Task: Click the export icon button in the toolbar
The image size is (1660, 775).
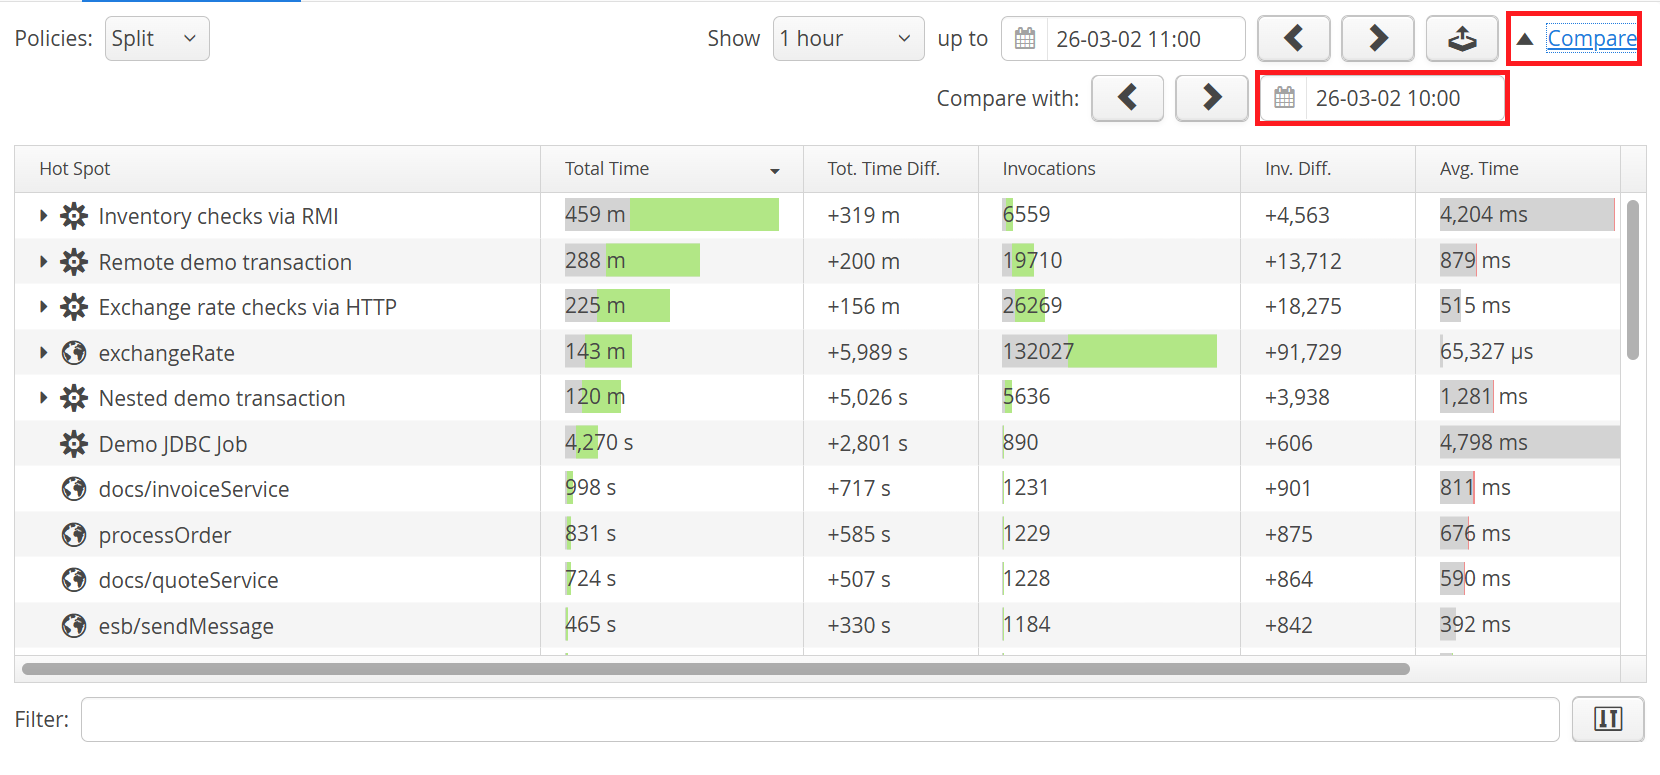Action: (1461, 39)
